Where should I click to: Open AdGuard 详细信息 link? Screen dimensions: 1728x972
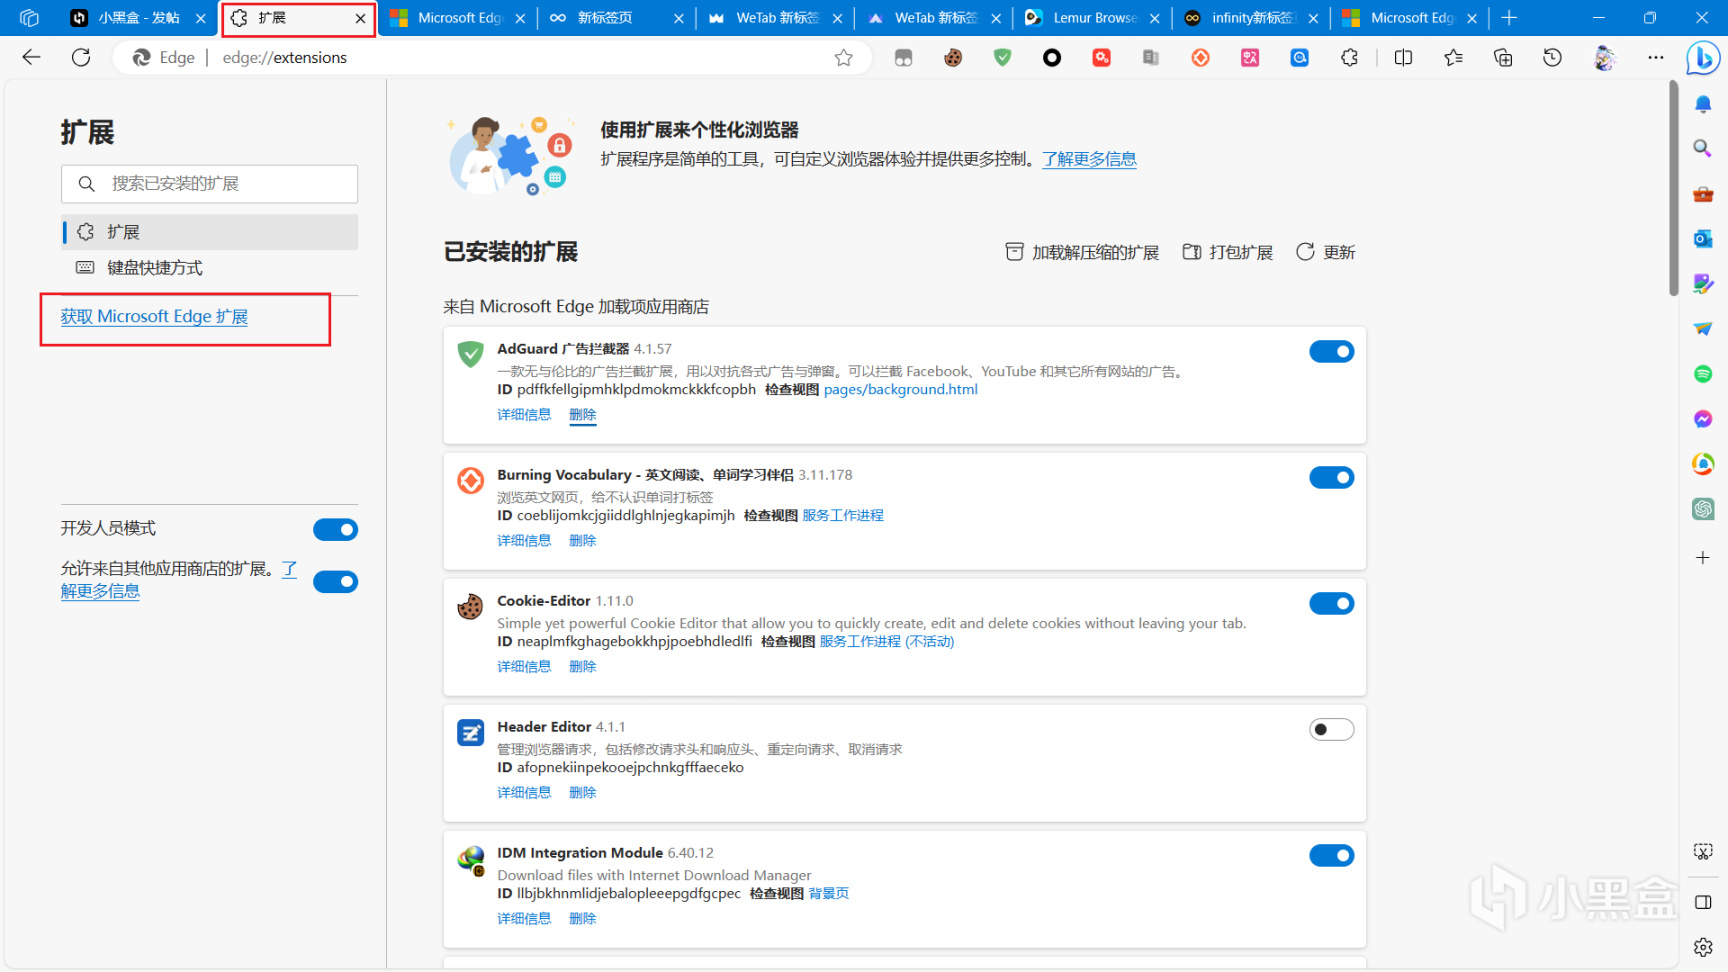[524, 414]
